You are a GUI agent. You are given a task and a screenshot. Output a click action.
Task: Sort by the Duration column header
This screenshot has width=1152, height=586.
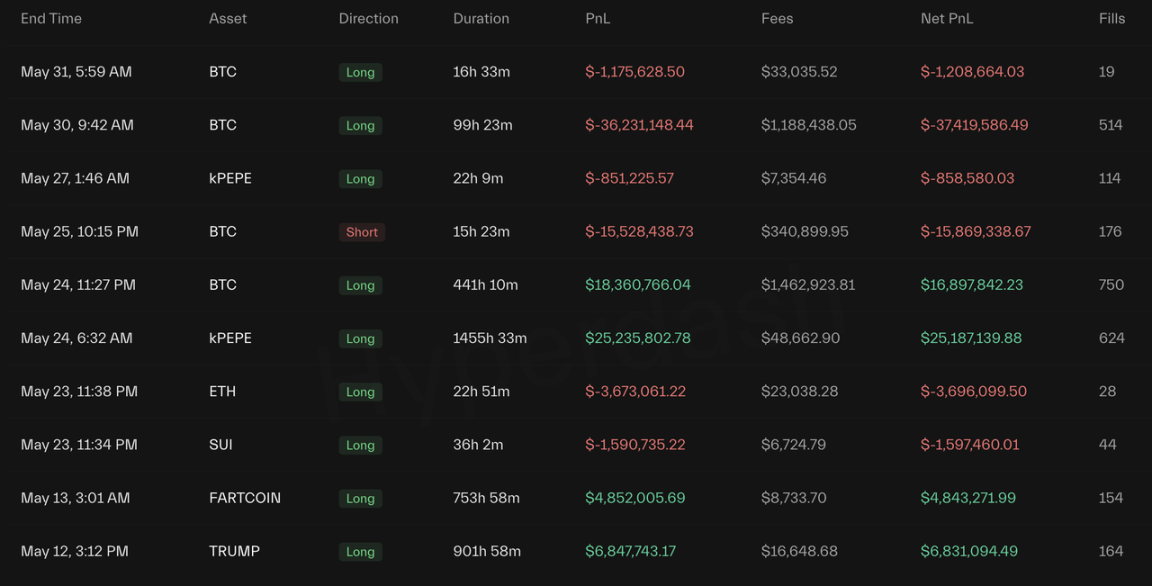pos(480,19)
